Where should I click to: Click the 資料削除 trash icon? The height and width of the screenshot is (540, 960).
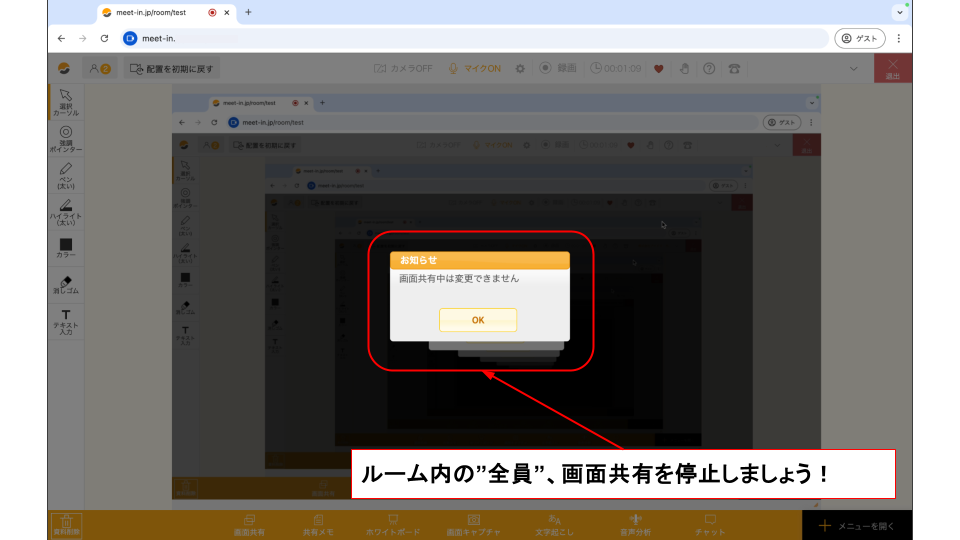(66, 524)
